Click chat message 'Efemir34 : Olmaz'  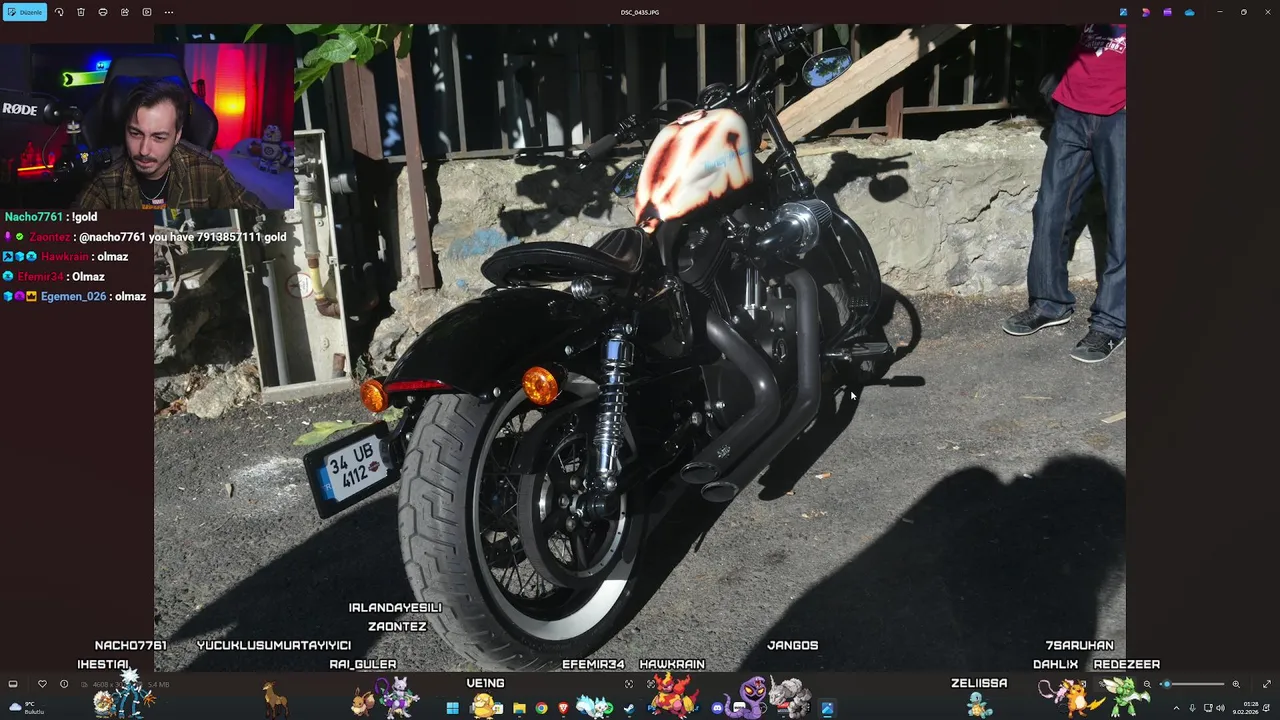tap(54, 277)
